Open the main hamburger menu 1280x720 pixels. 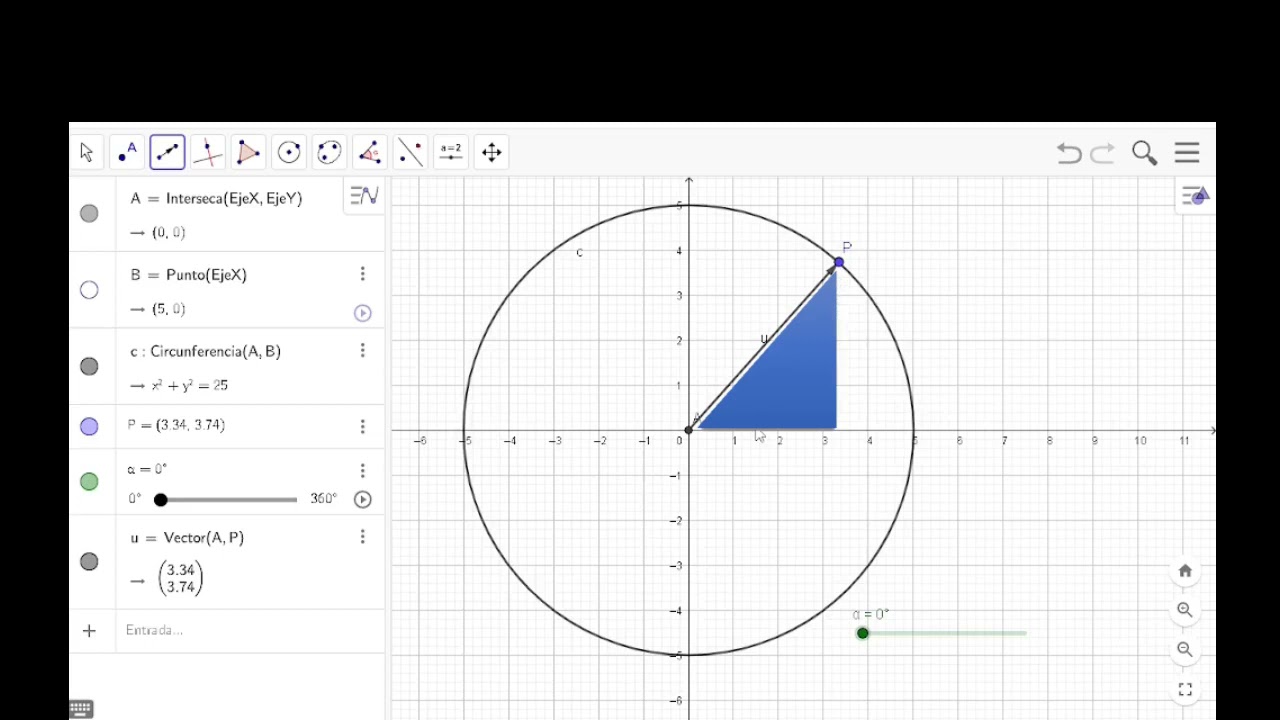point(1187,152)
